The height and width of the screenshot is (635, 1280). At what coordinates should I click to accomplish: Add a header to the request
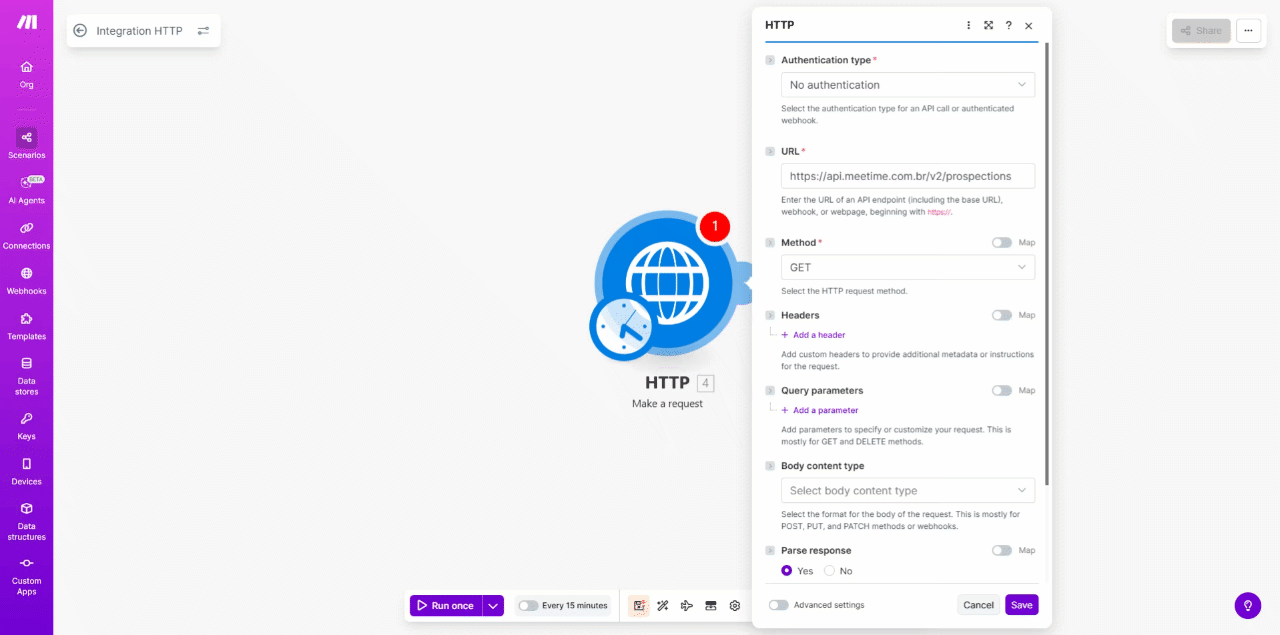(x=813, y=334)
